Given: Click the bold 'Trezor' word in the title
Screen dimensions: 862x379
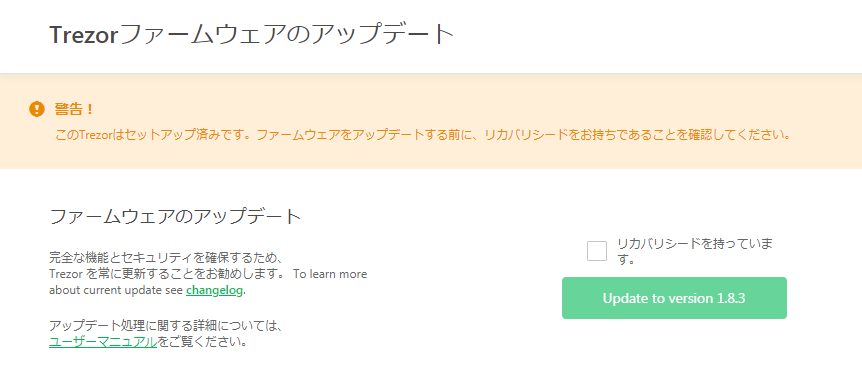Looking at the screenshot, I should point(84,36).
